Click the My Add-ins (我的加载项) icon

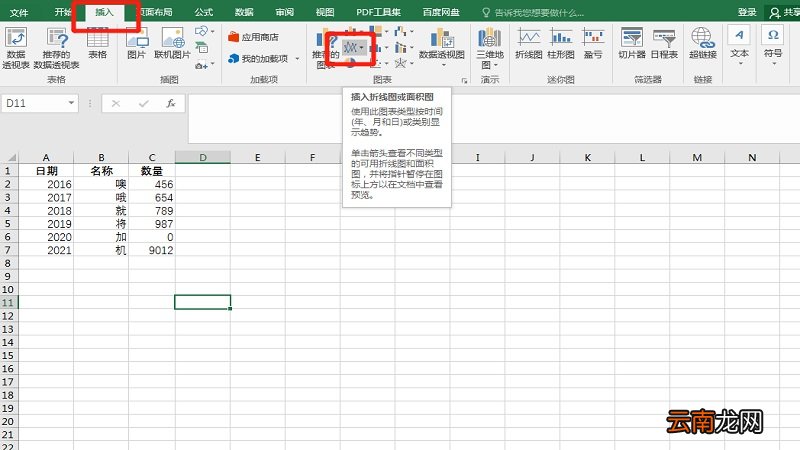tap(234, 59)
